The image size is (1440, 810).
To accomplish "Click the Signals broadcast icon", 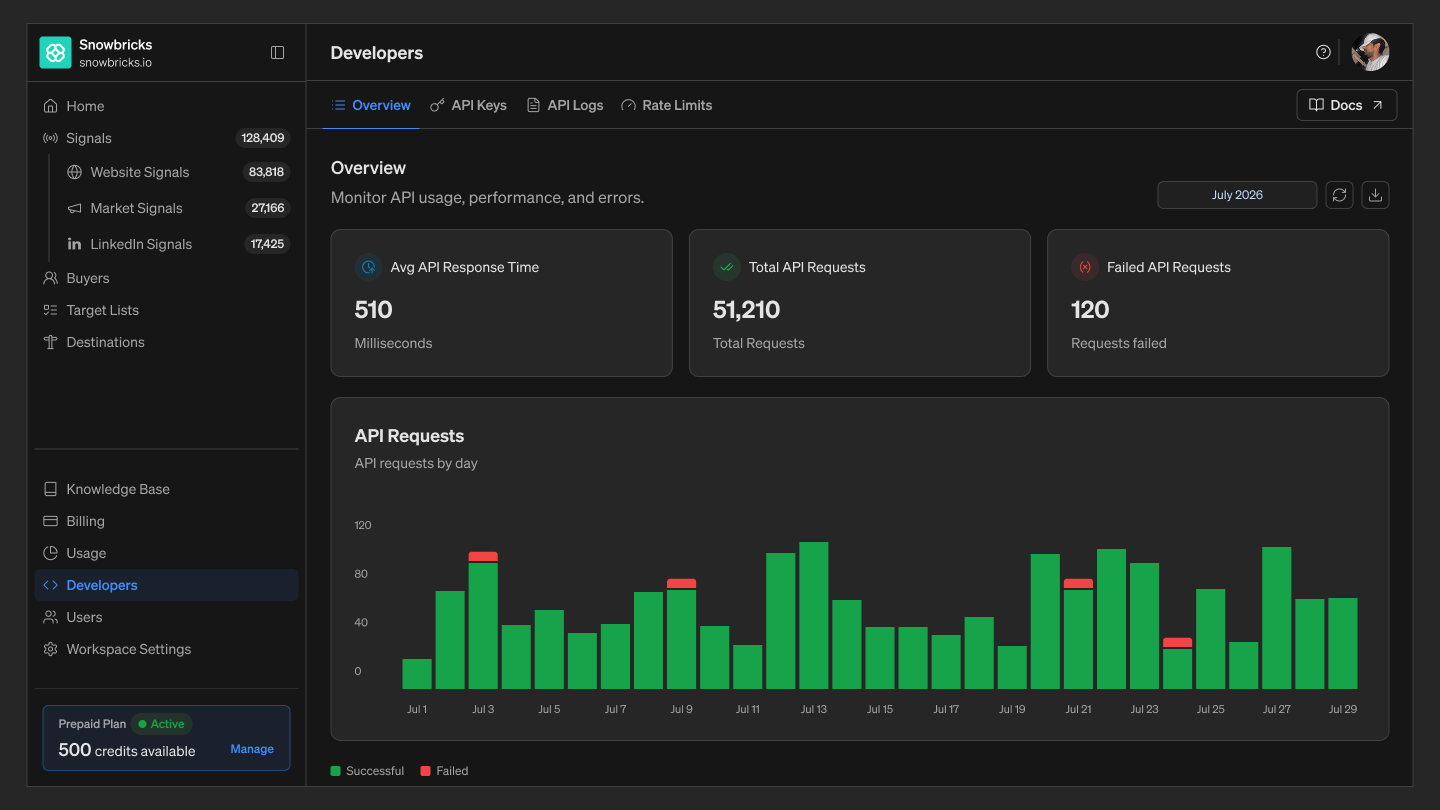I will [x=51, y=138].
